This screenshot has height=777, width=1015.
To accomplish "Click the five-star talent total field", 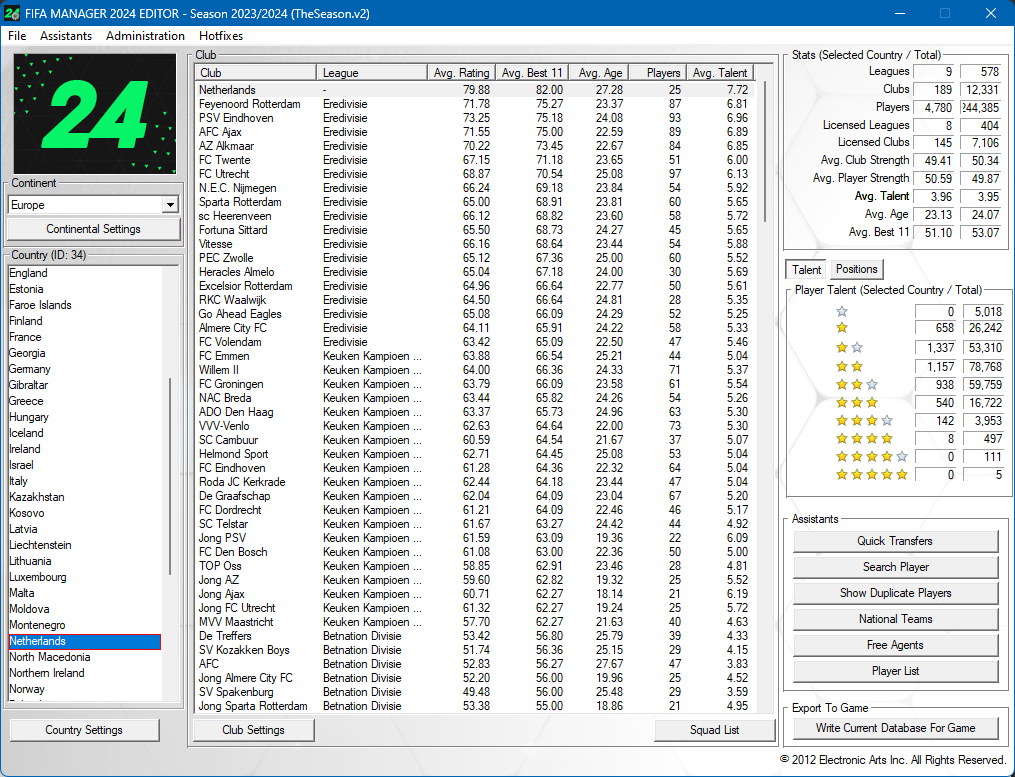I will [x=983, y=475].
